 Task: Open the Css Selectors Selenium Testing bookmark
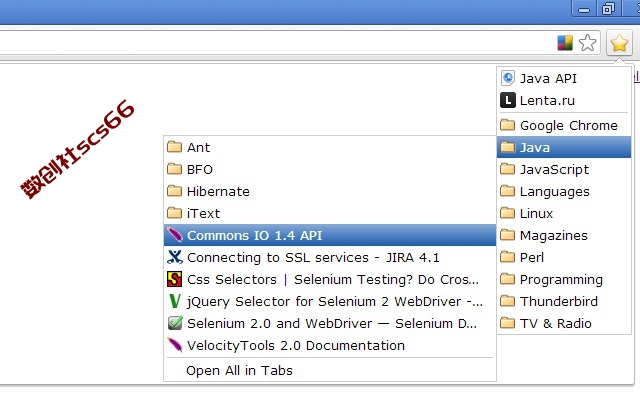pyautogui.click(x=330, y=280)
